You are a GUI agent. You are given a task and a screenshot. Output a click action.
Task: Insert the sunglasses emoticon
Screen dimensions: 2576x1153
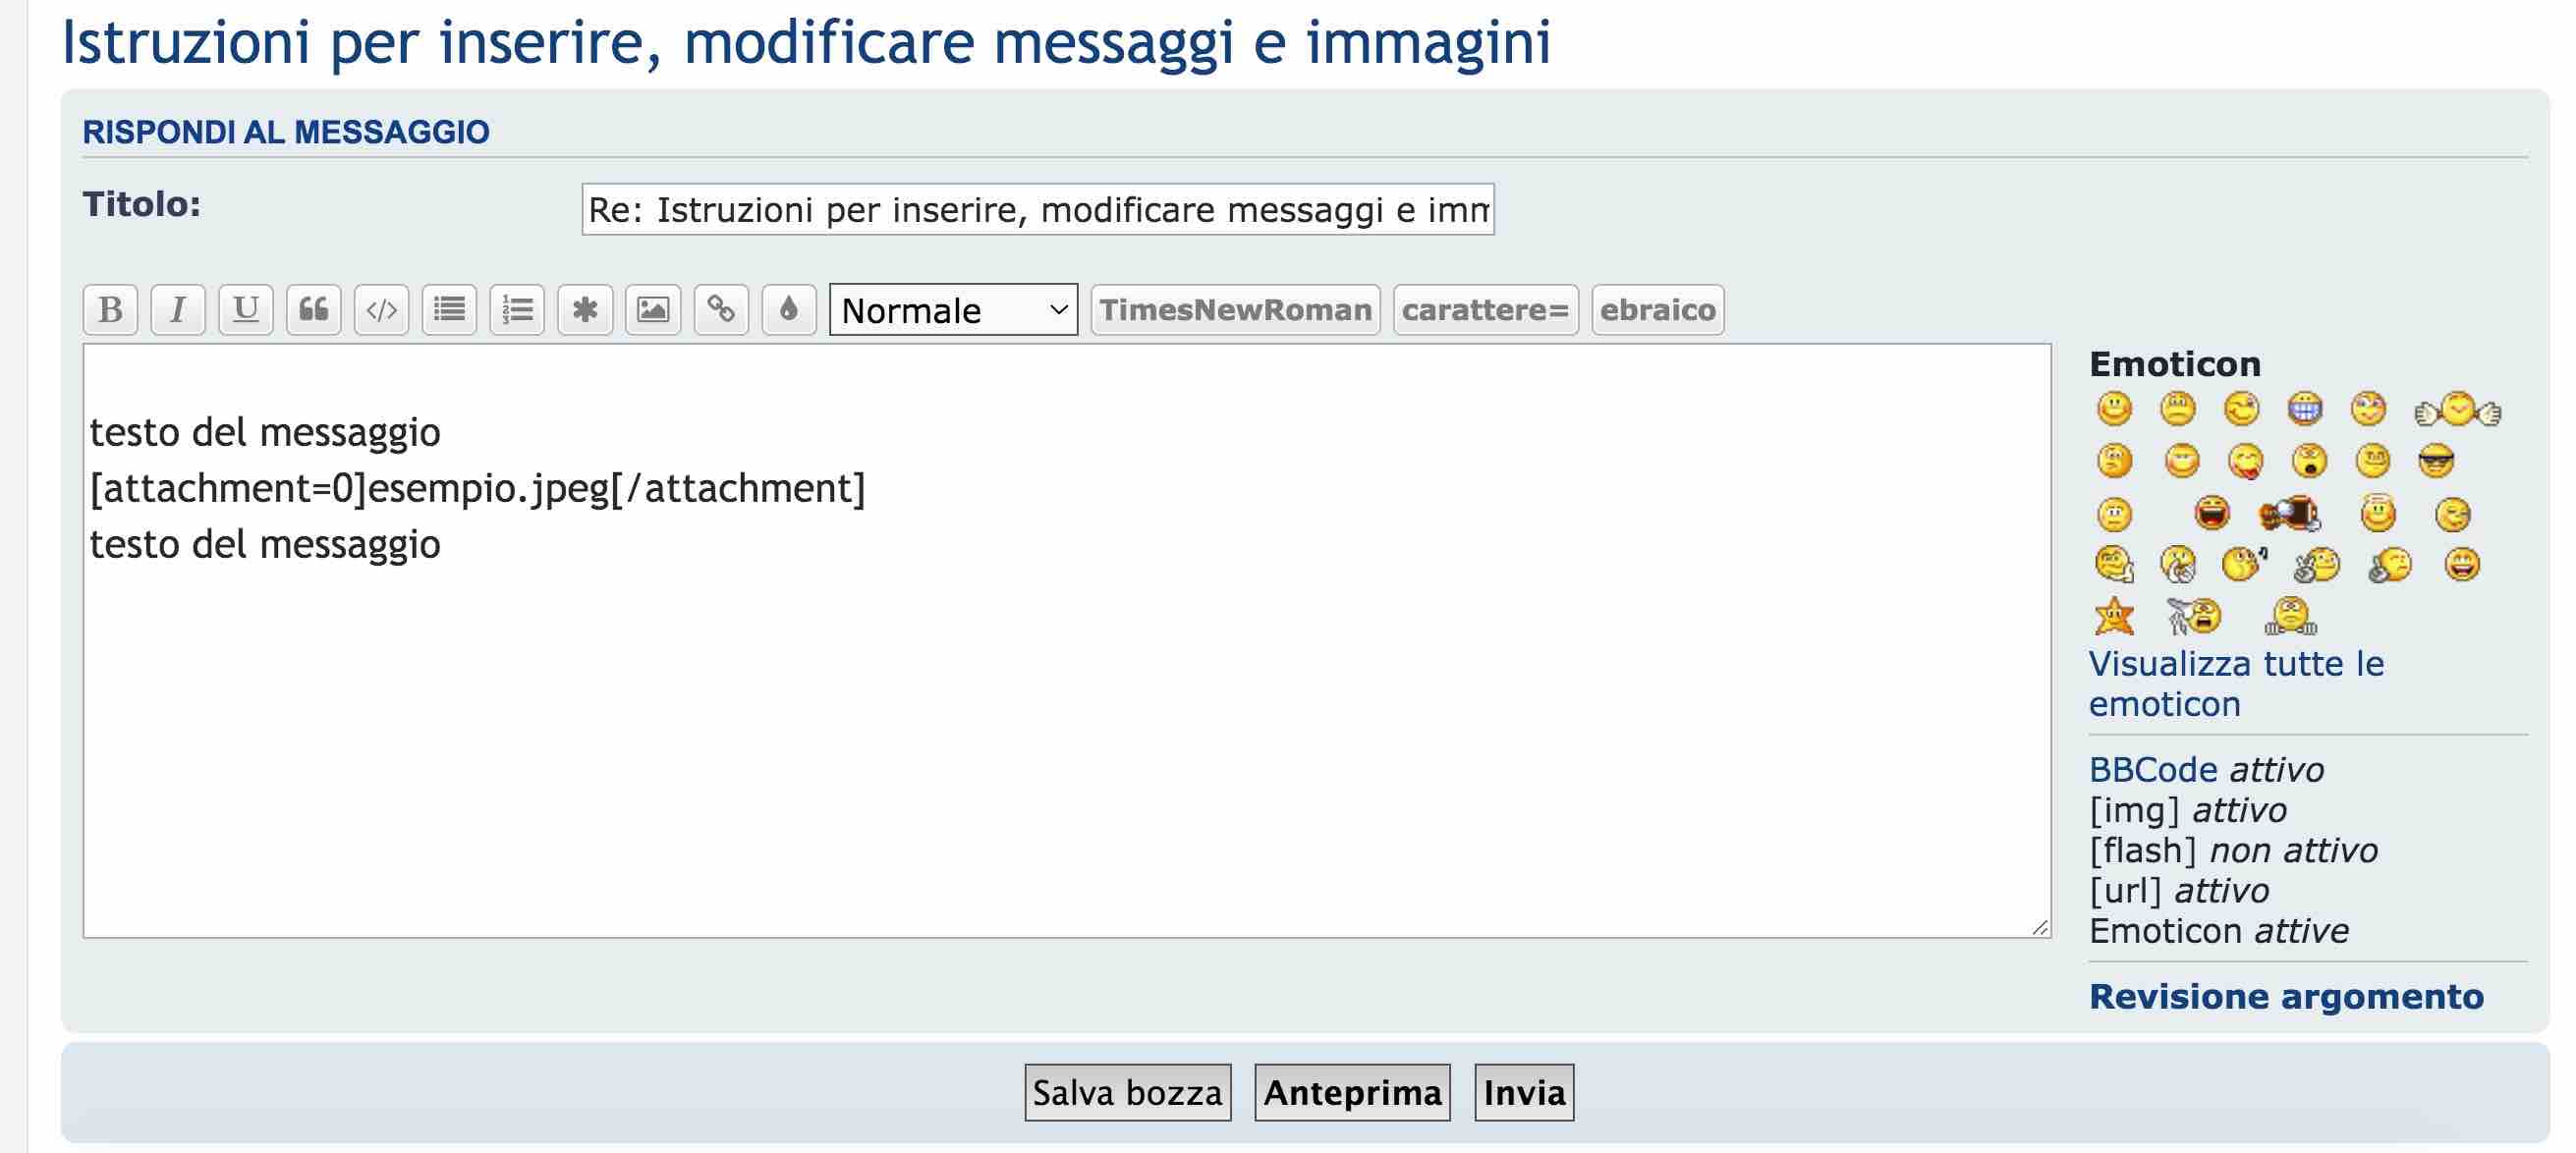pos(2436,461)
